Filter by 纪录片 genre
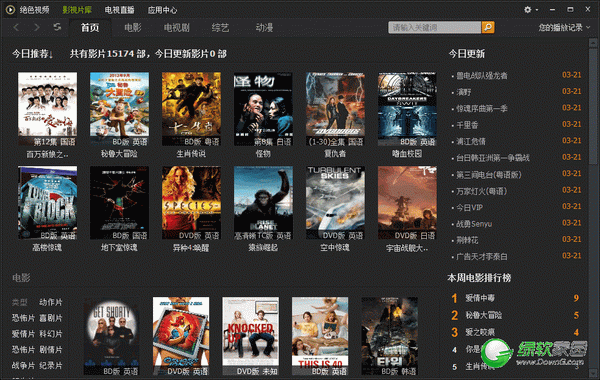Viewport: 600px width, 380px height. click(x=51, y=365)
